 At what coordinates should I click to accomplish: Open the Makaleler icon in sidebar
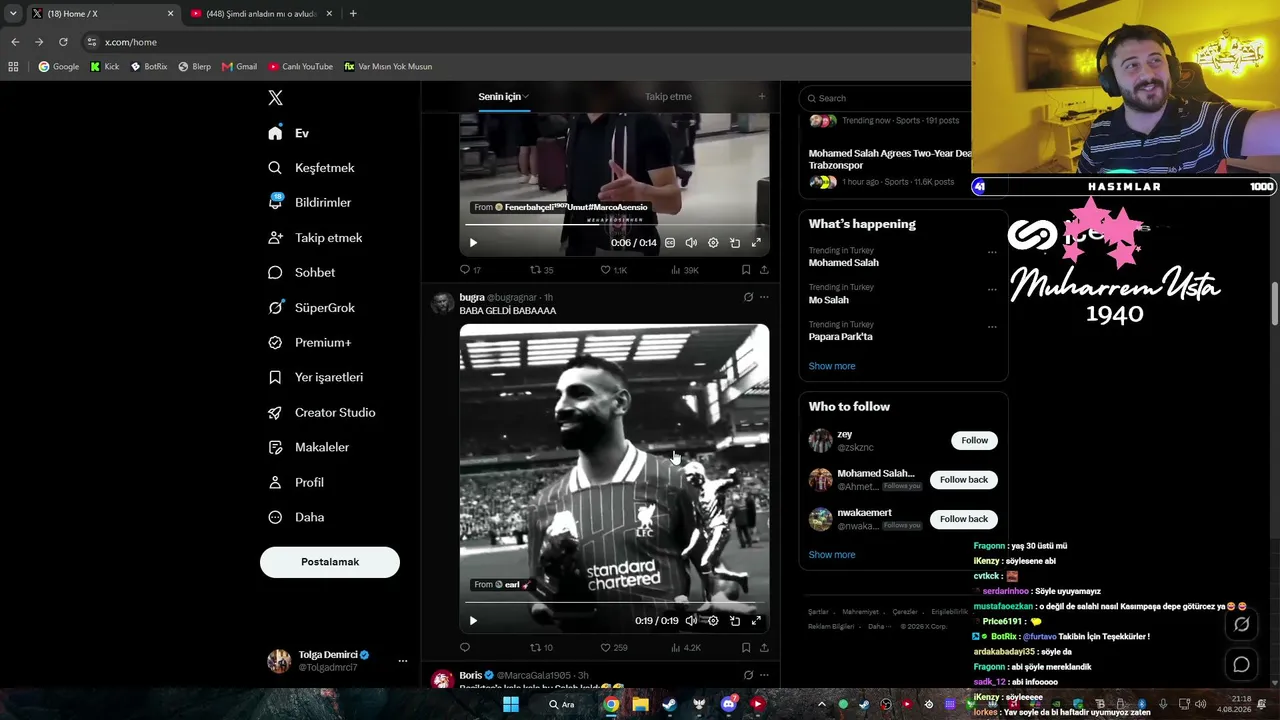(275, 447)
